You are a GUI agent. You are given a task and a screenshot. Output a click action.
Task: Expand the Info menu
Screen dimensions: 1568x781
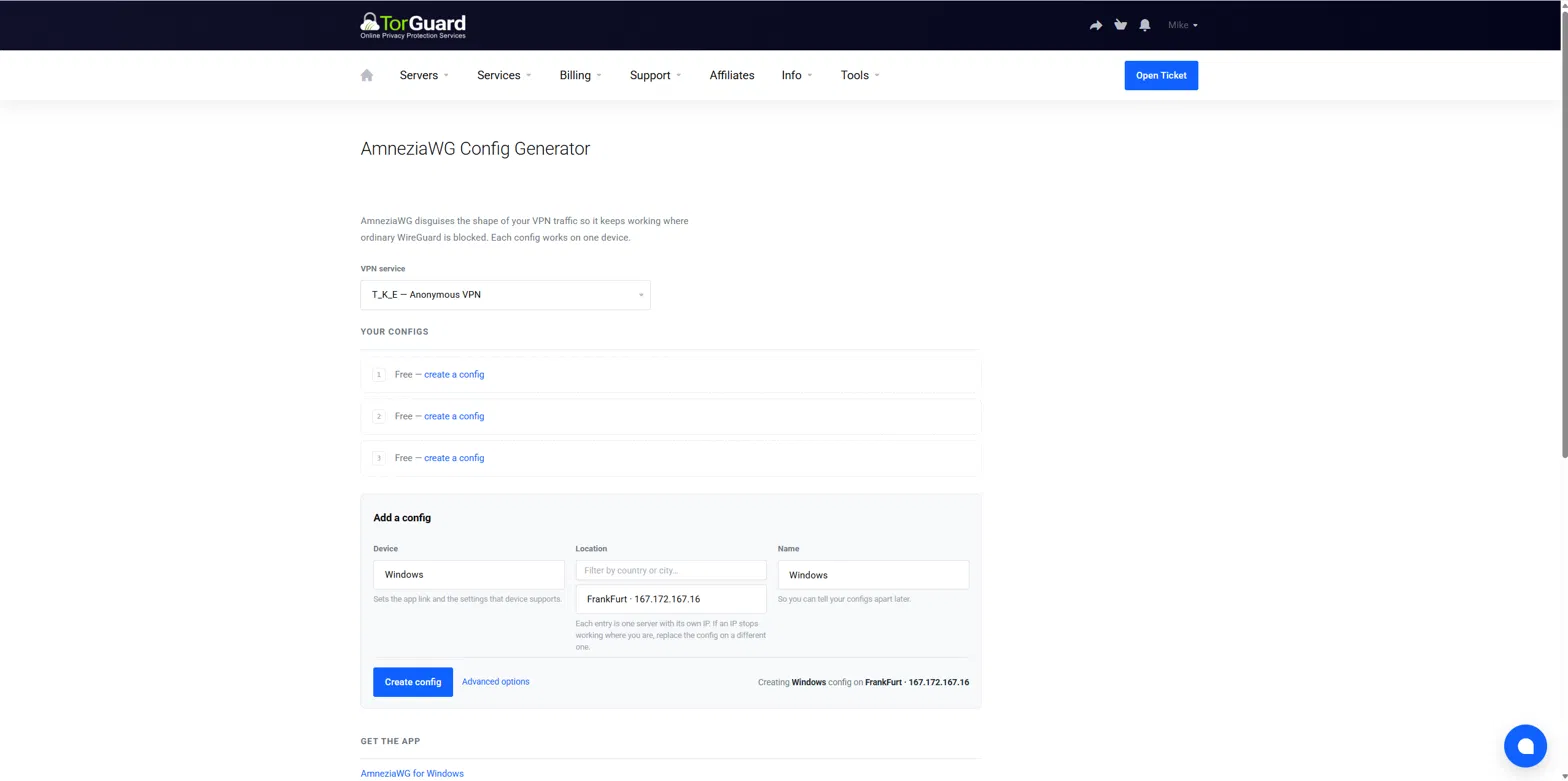click(797, 75)
